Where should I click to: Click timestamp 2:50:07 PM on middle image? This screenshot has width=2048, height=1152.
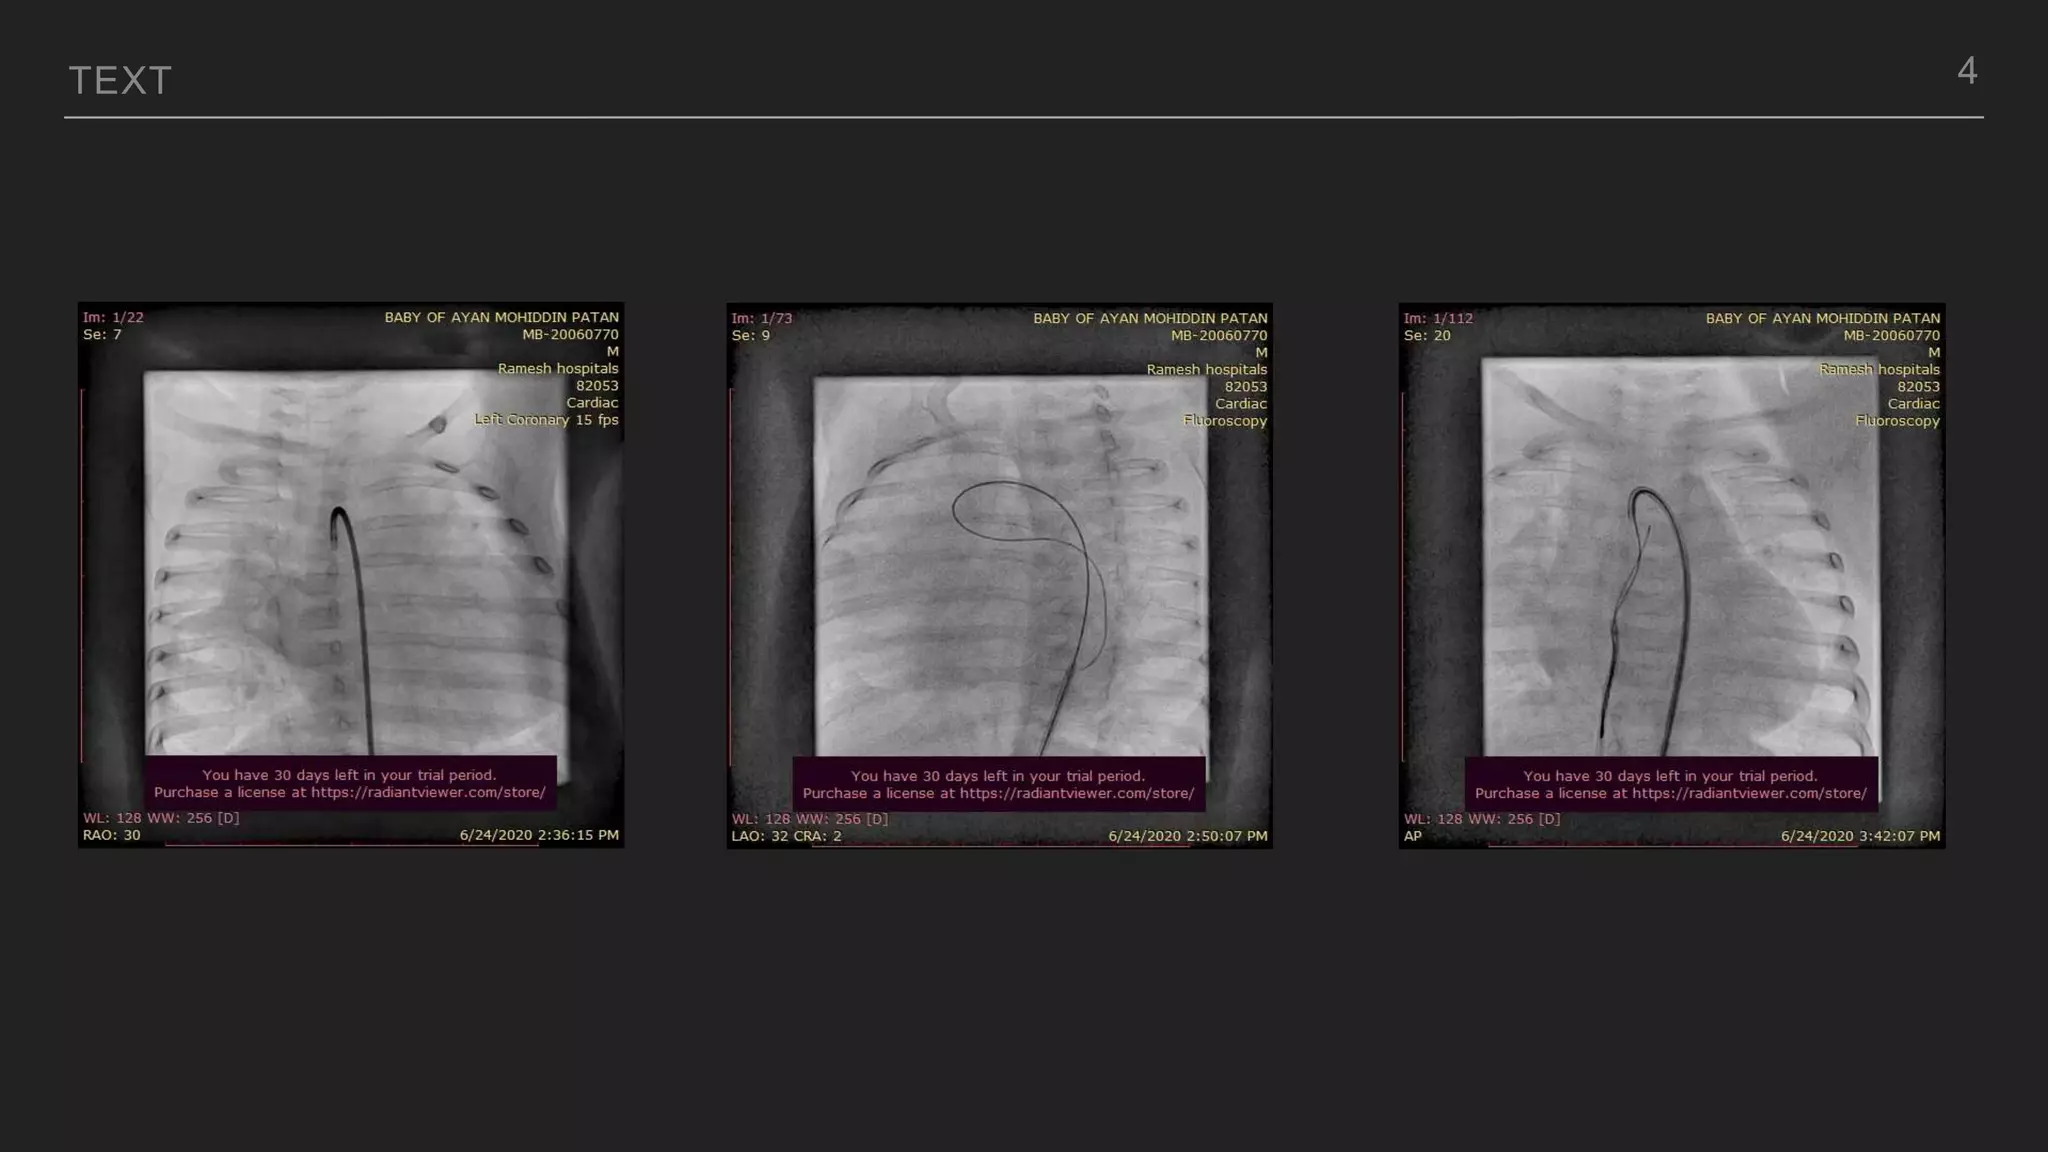1187,835
